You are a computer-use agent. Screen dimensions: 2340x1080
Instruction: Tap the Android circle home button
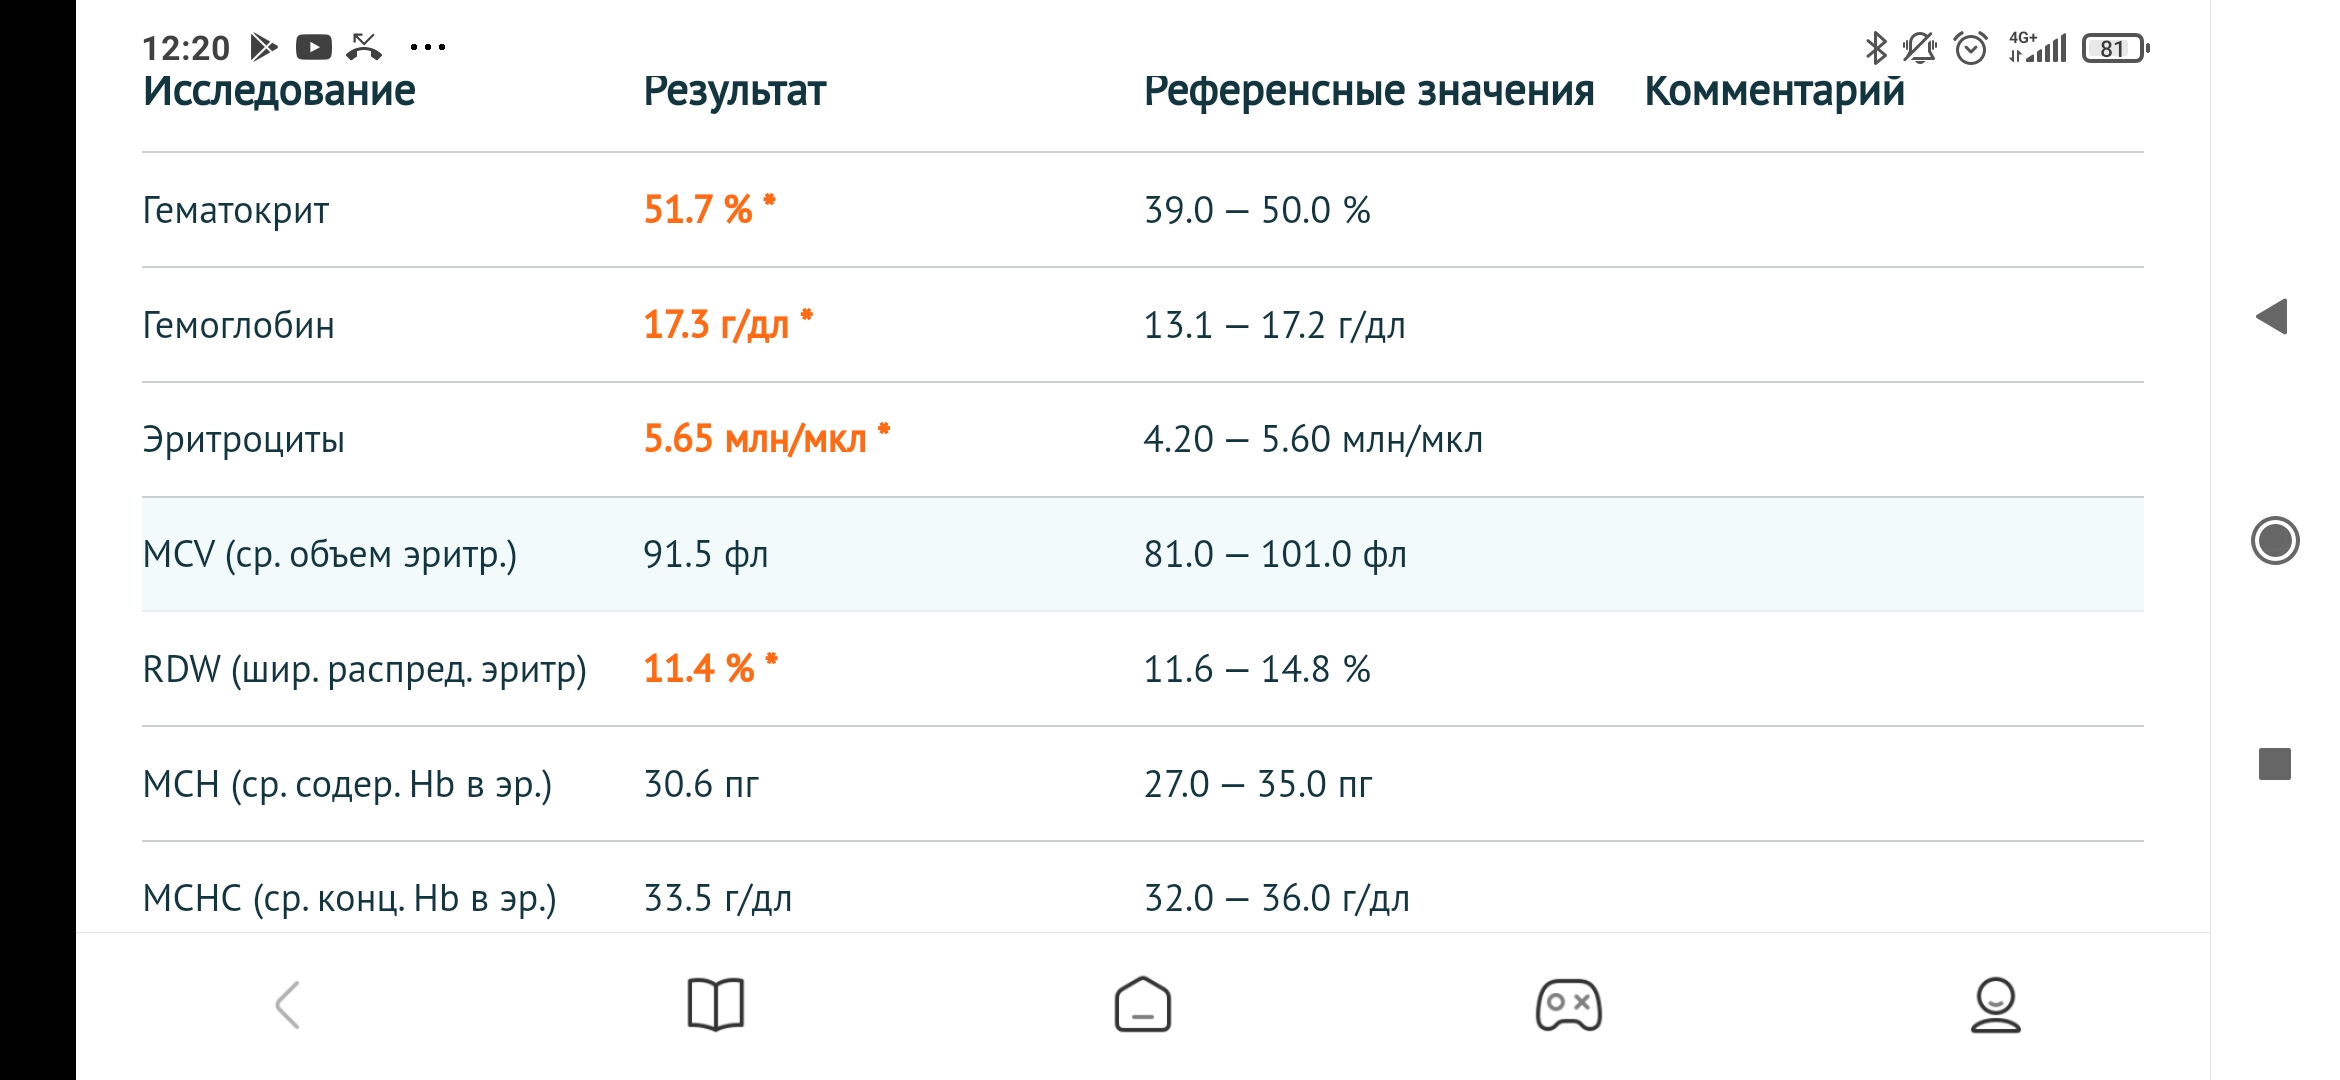(2275, 541)
